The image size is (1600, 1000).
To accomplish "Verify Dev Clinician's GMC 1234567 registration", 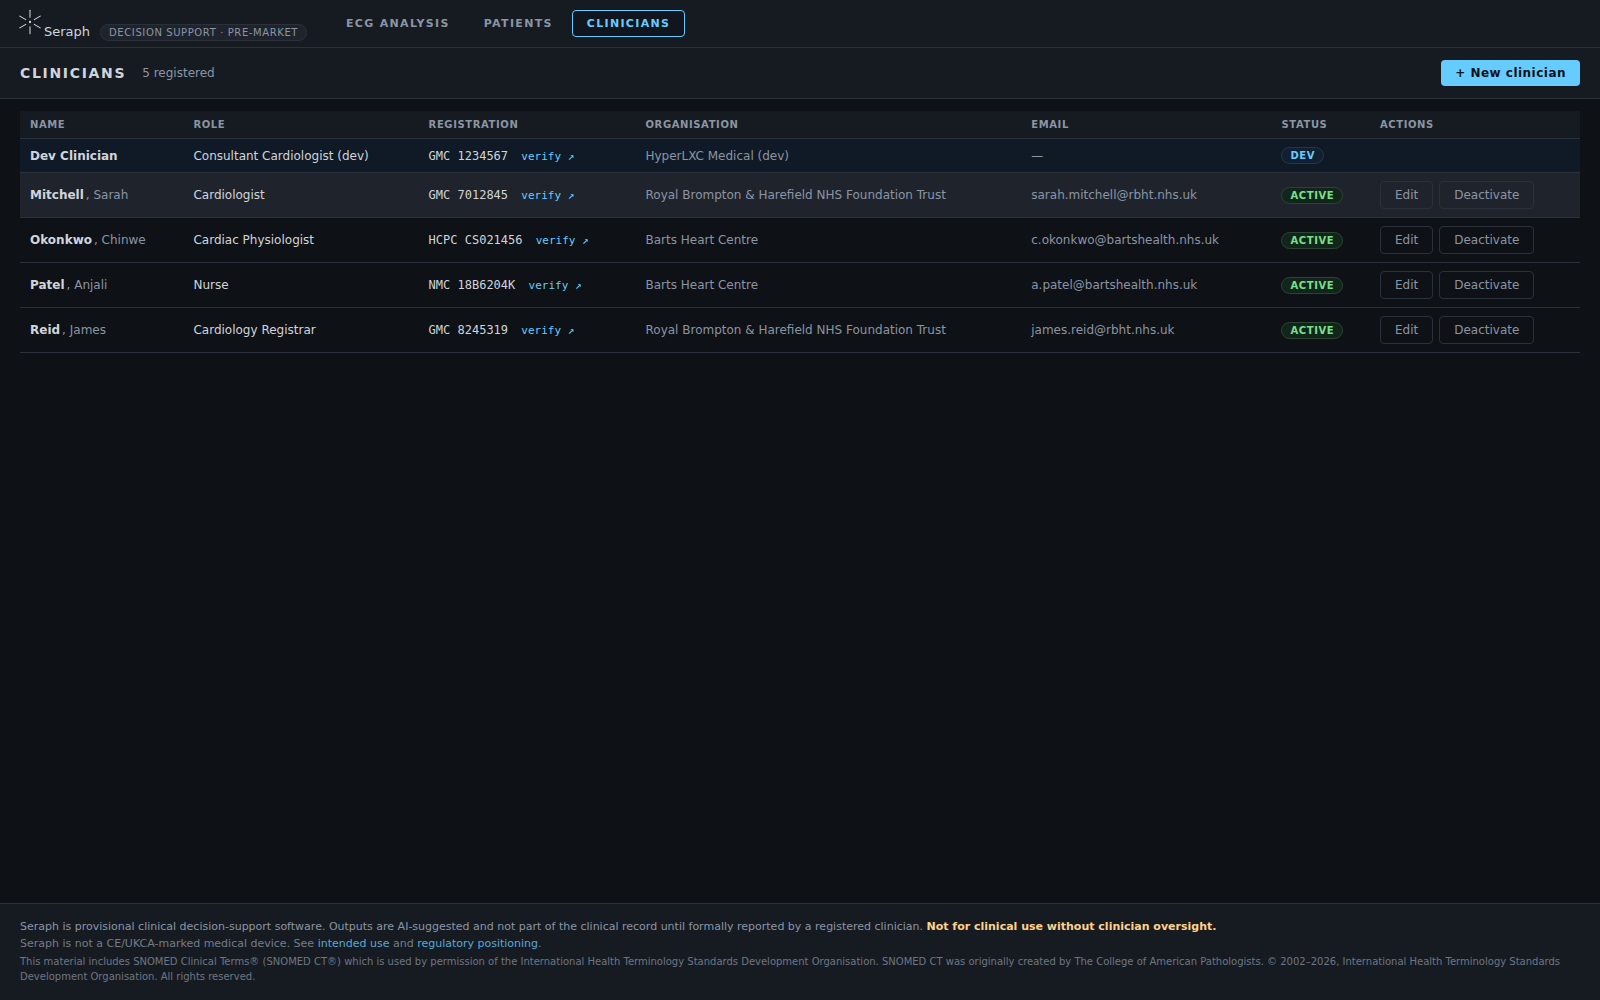I will [547, 156].
